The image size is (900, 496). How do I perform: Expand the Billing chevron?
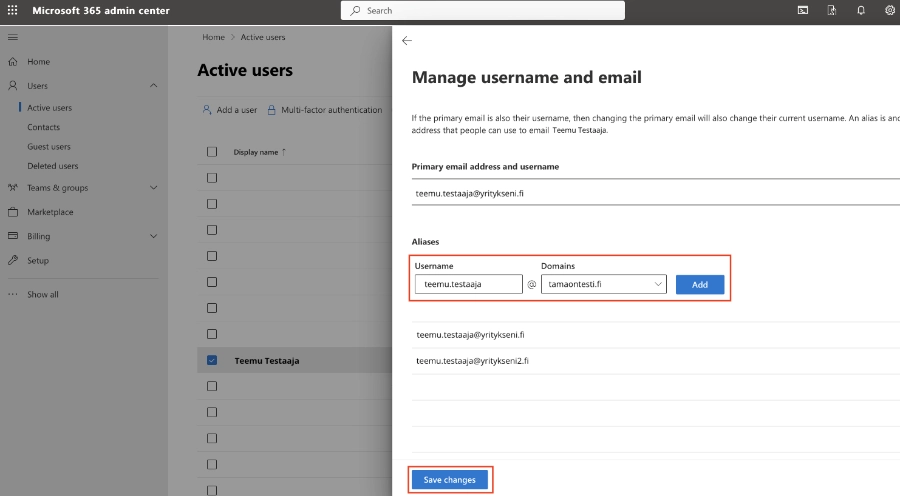coord(153,236)
